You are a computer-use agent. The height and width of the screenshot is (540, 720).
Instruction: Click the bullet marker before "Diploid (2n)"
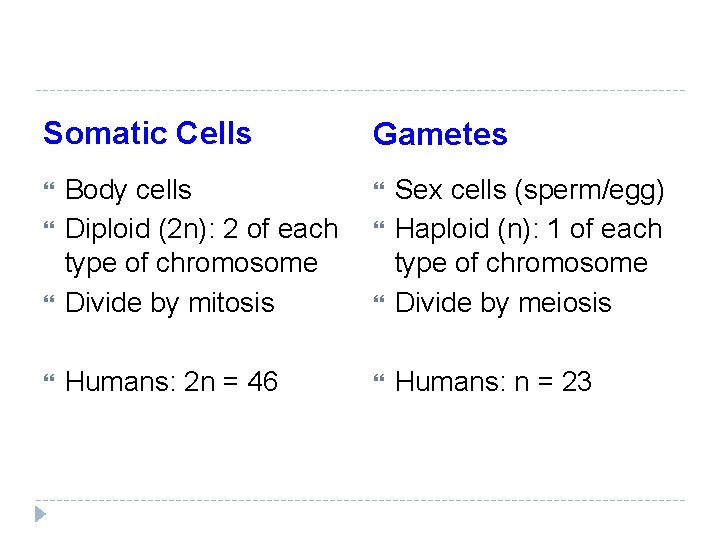[x=48, y=229]
